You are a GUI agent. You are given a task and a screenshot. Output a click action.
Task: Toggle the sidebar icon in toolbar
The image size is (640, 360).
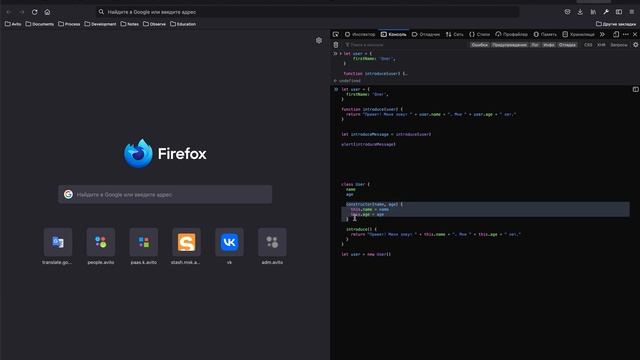[619, 12]
